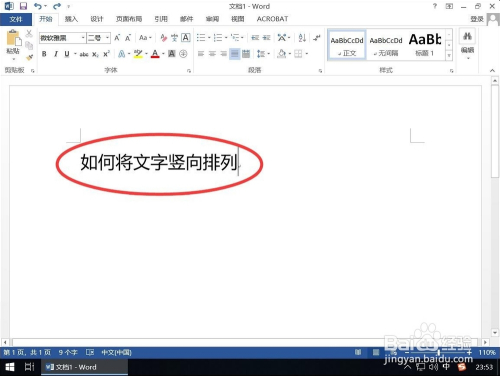Viewport: 500px width, 376px height.
Task: Switch to the Insert ribbon tab
Action: pyautogui.click(x=71, y=19)
